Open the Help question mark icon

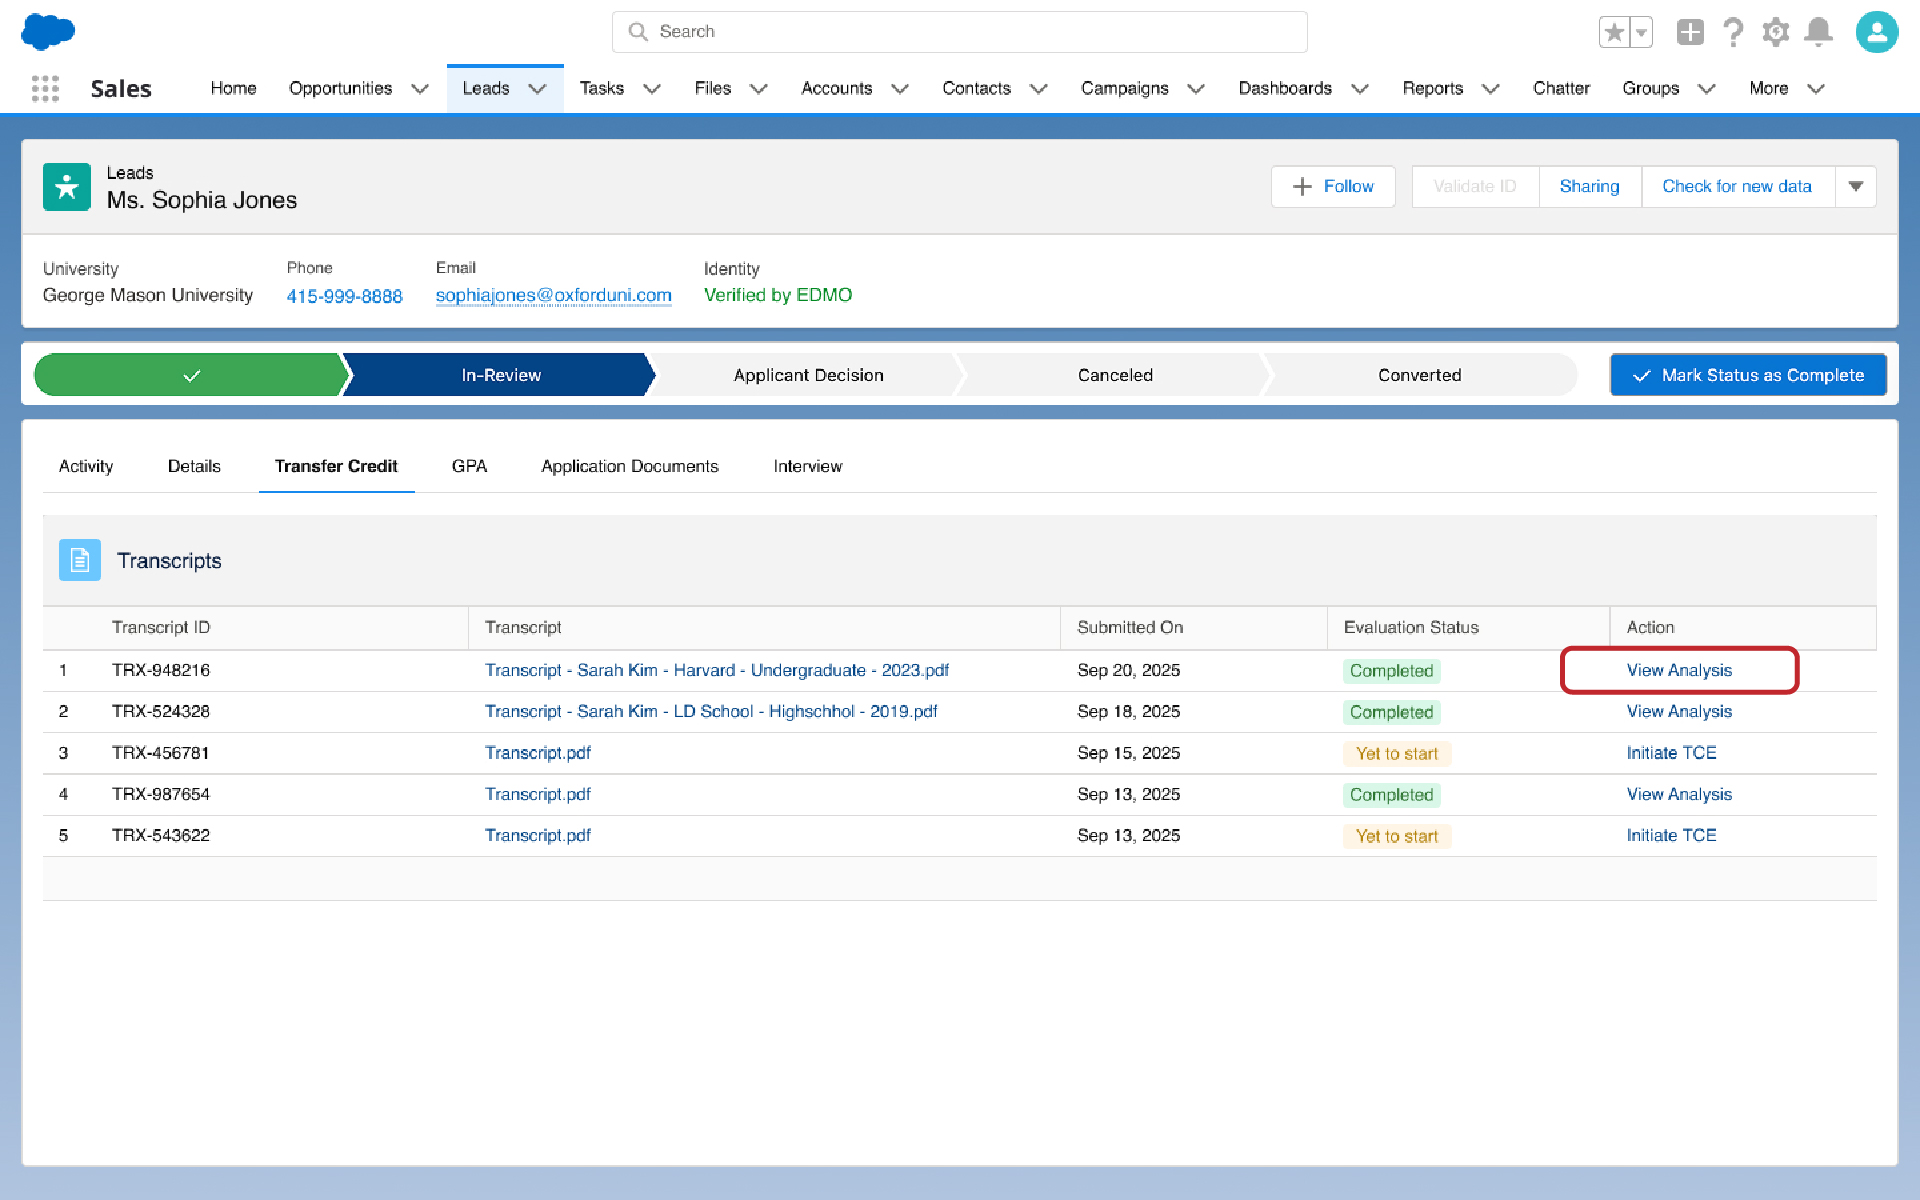(x=1733, y=32)
